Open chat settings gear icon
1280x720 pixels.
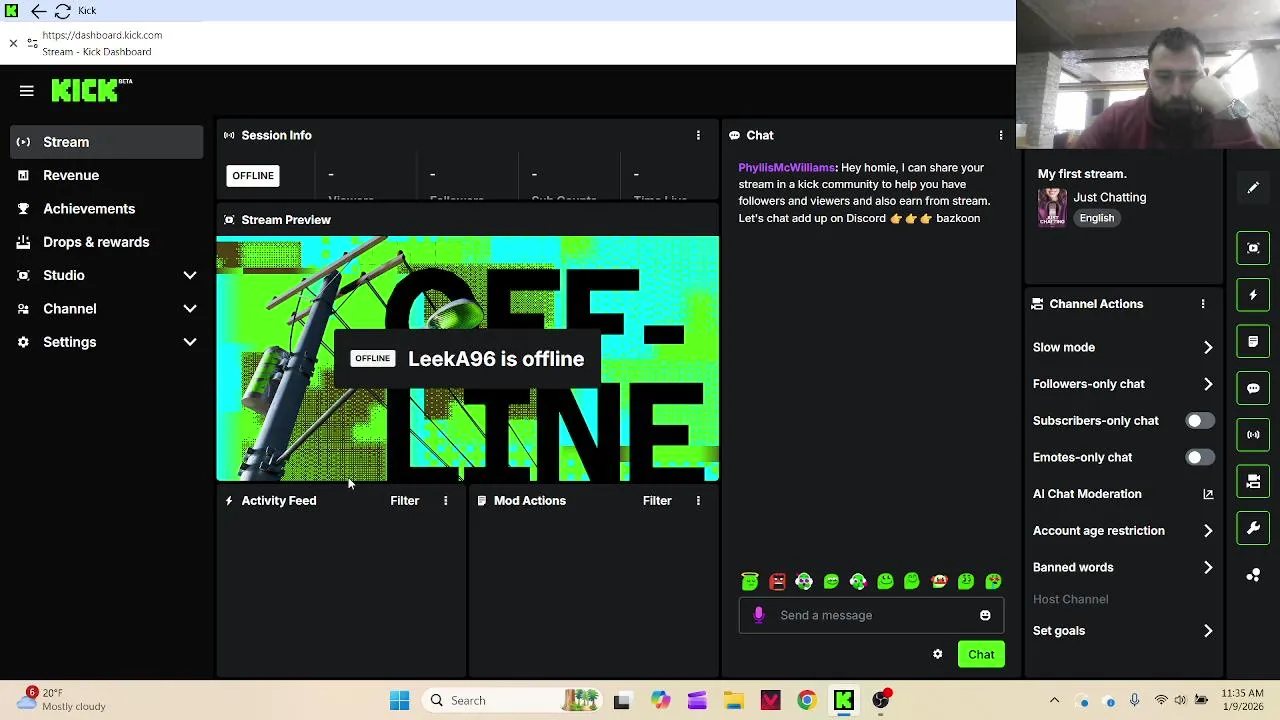point(937,654)
